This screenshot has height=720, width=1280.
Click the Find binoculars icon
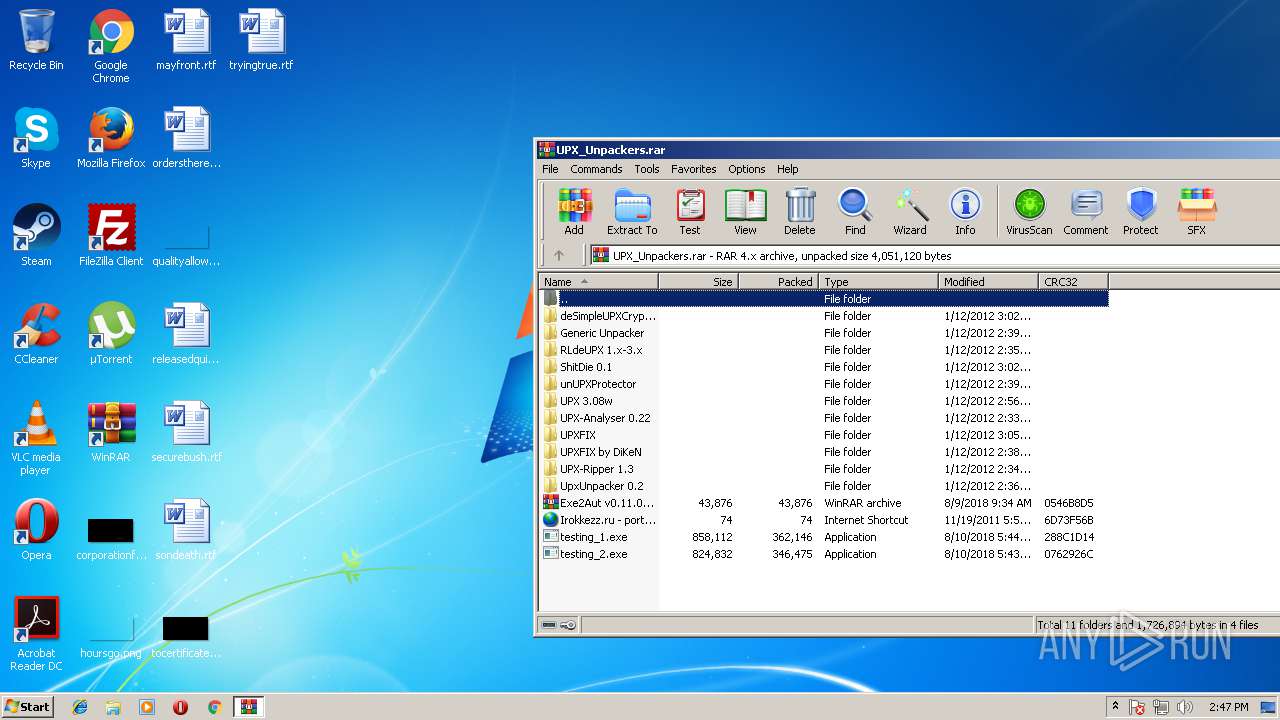point(855,212)
